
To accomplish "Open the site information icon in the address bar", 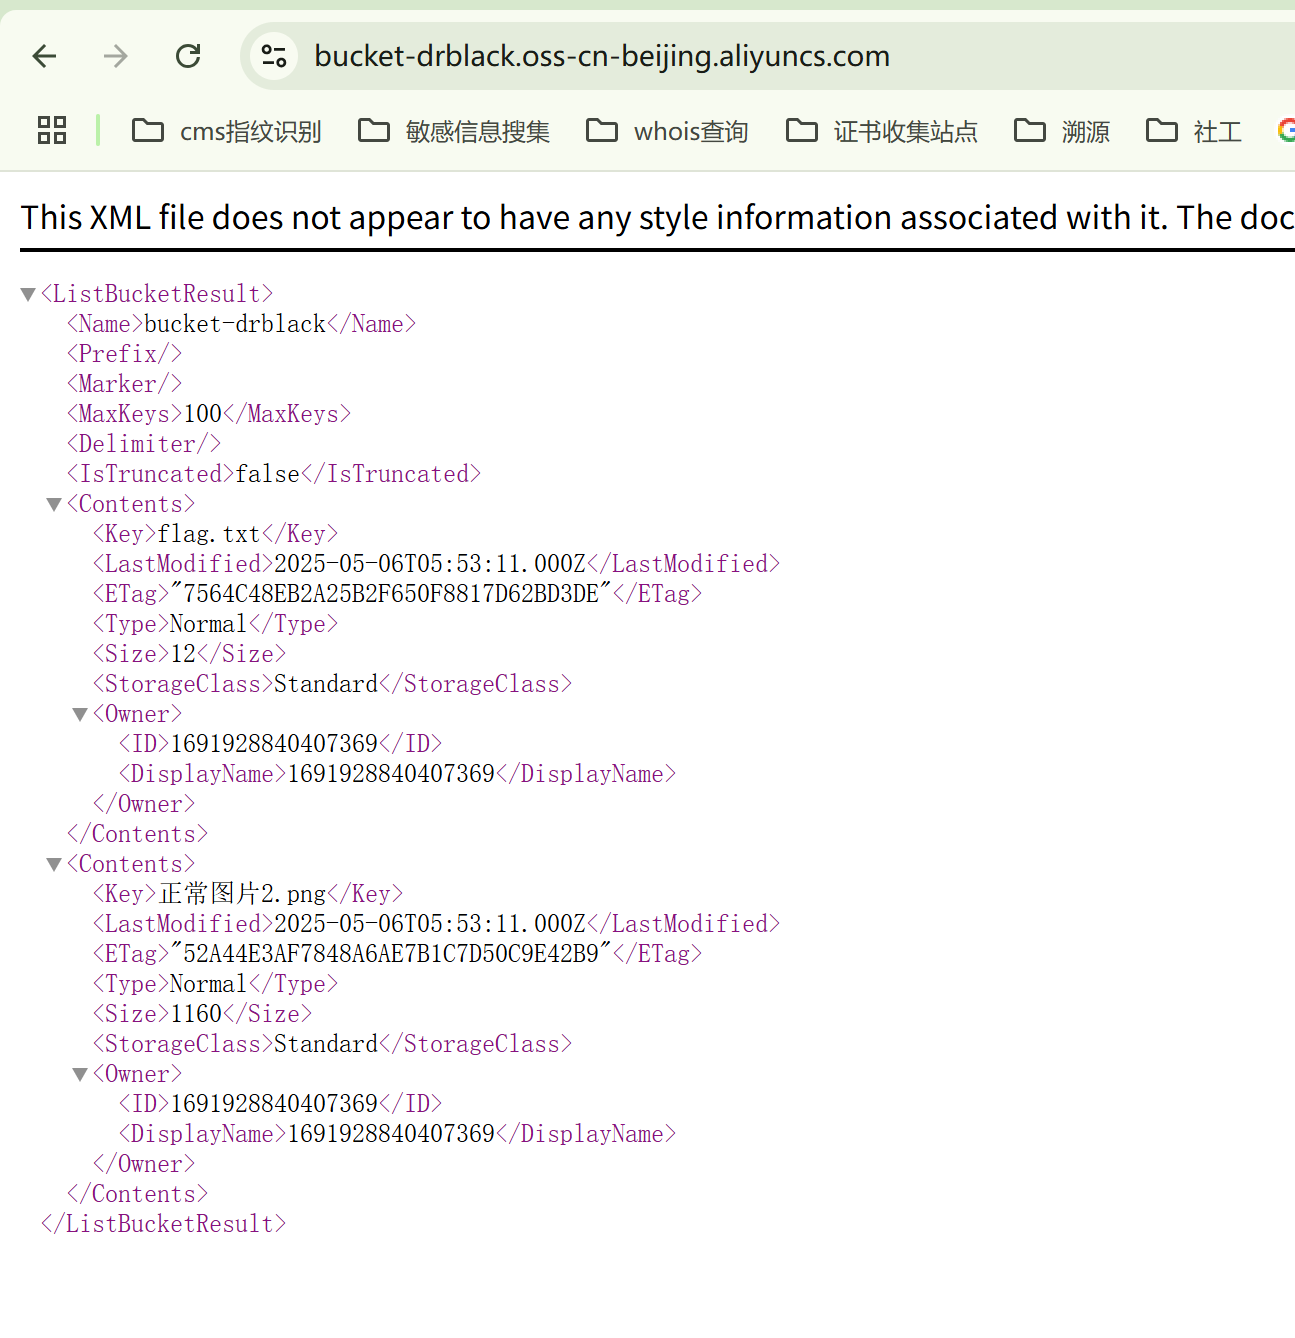I will tap(274, 56).
